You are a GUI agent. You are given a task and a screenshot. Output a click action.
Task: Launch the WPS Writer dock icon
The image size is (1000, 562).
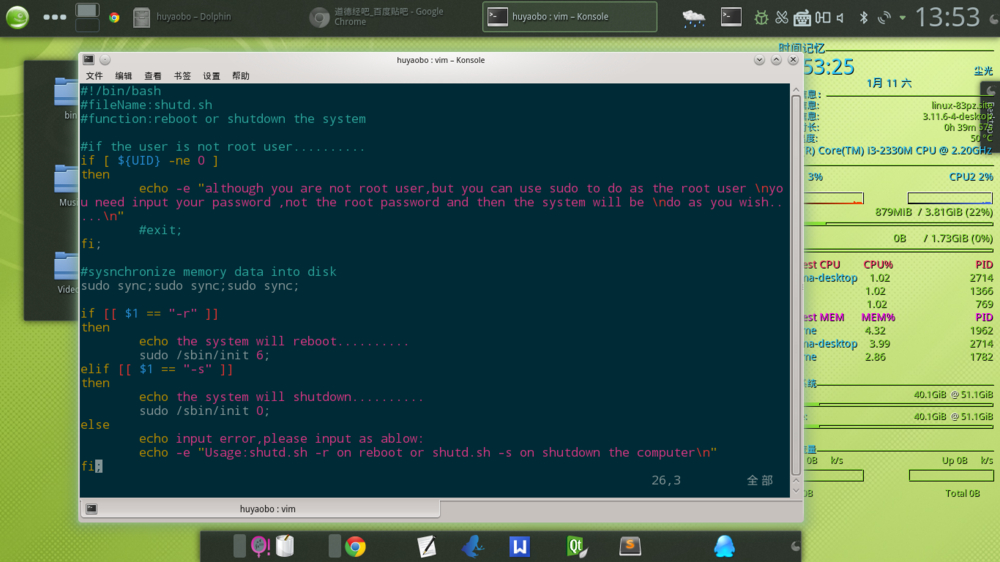(520, 547)
